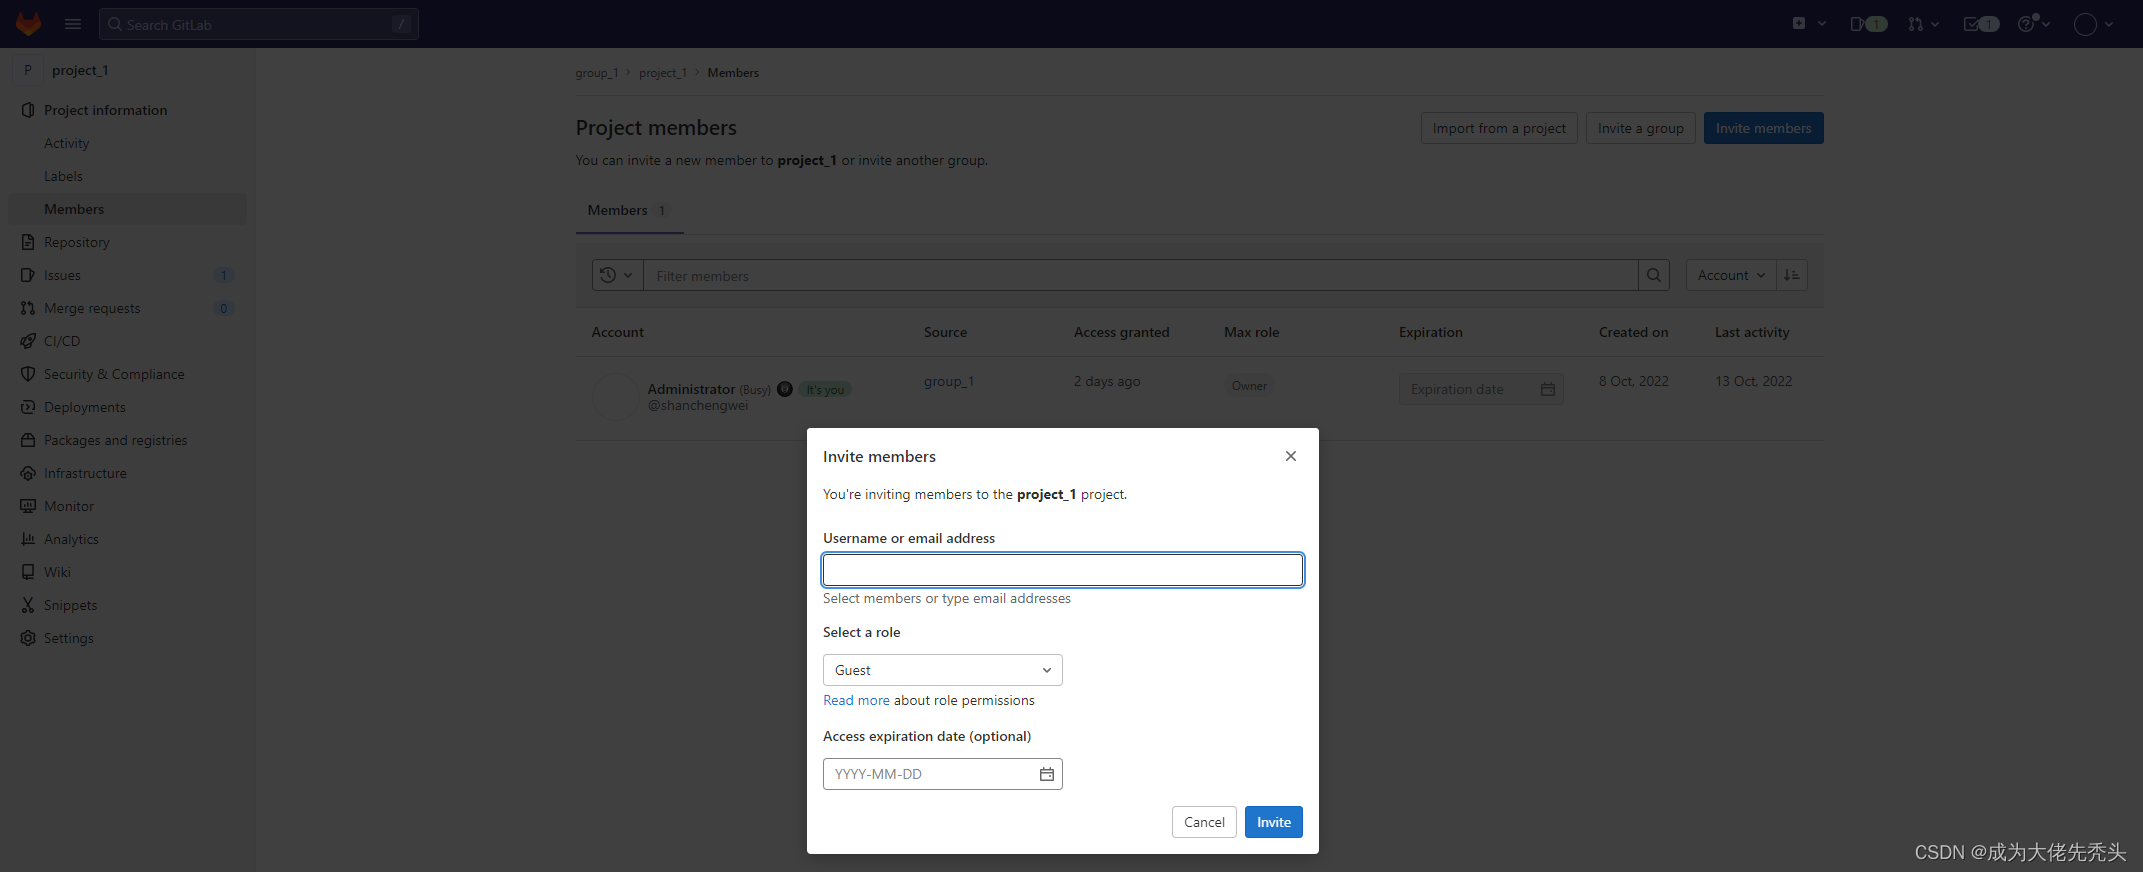The image size is (2143, 872).
Task: Click the CI/CD rocket icon
Action: pos(28,341)
